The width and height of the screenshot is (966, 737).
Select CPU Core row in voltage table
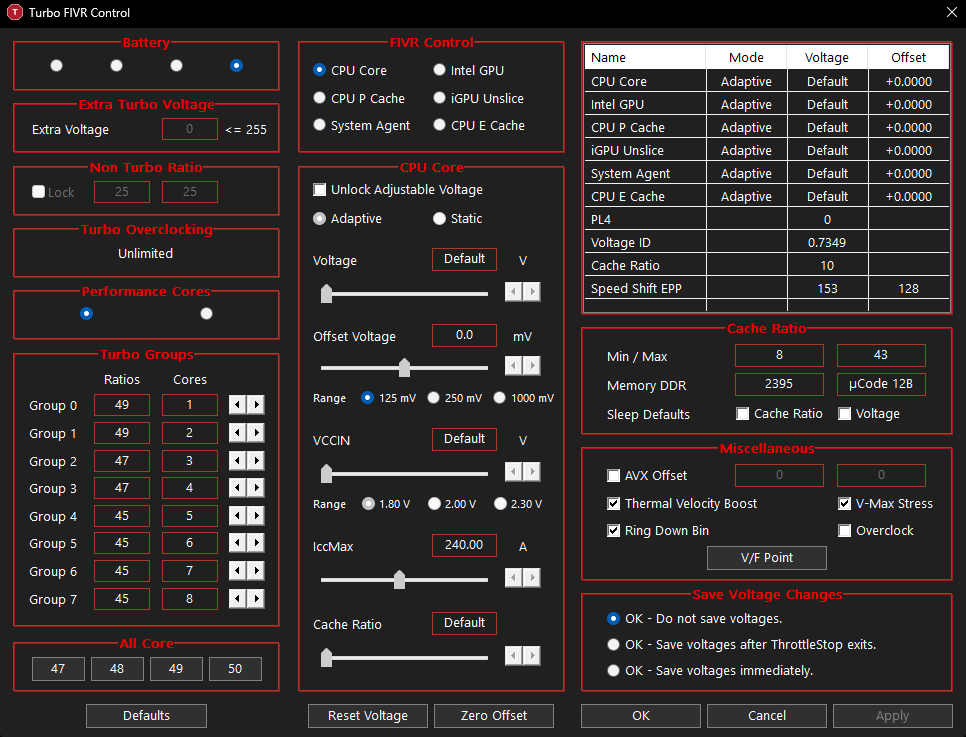766,81
